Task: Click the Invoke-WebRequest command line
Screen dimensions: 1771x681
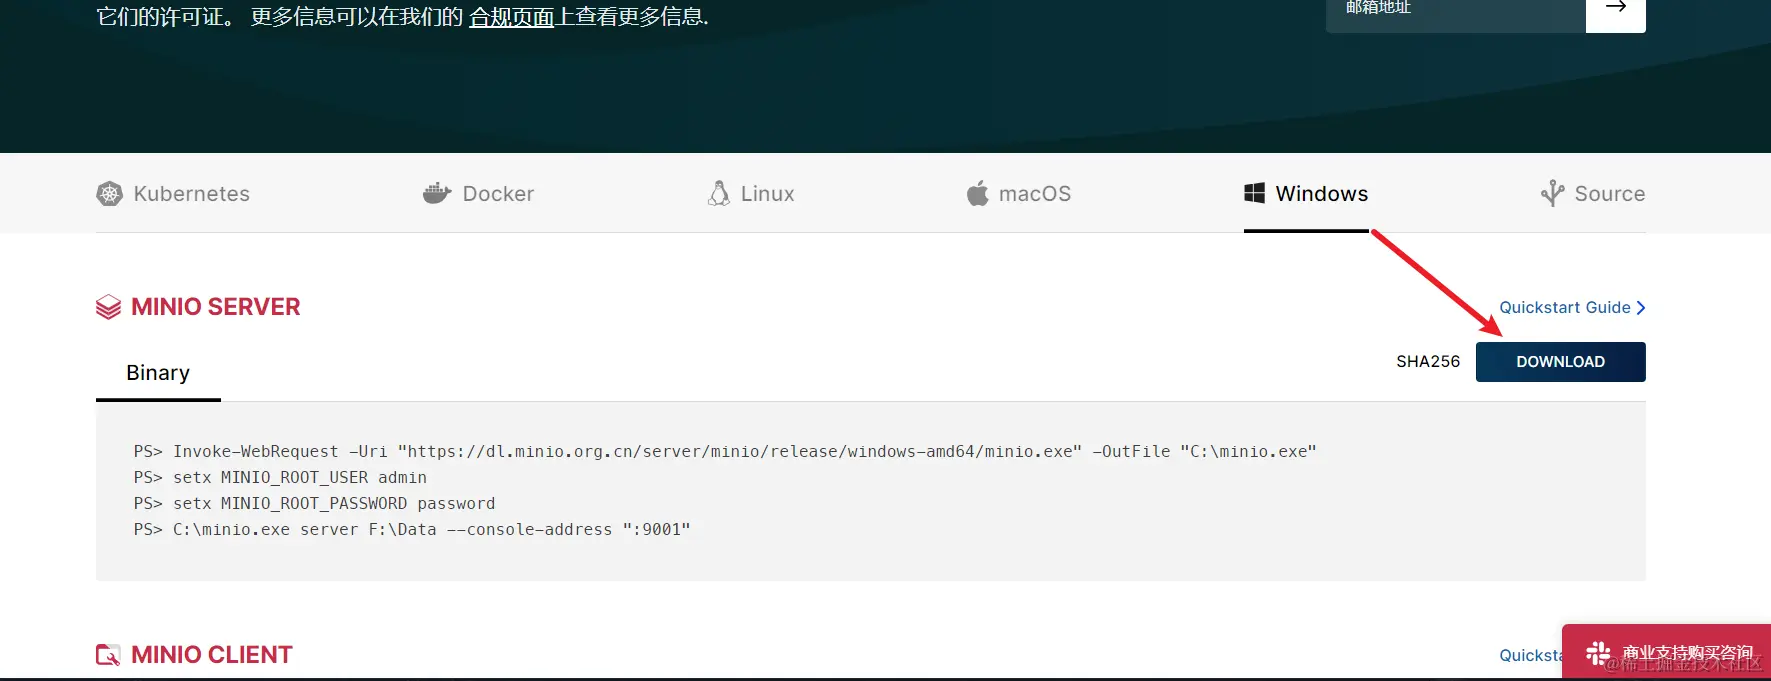Action: 725,452
